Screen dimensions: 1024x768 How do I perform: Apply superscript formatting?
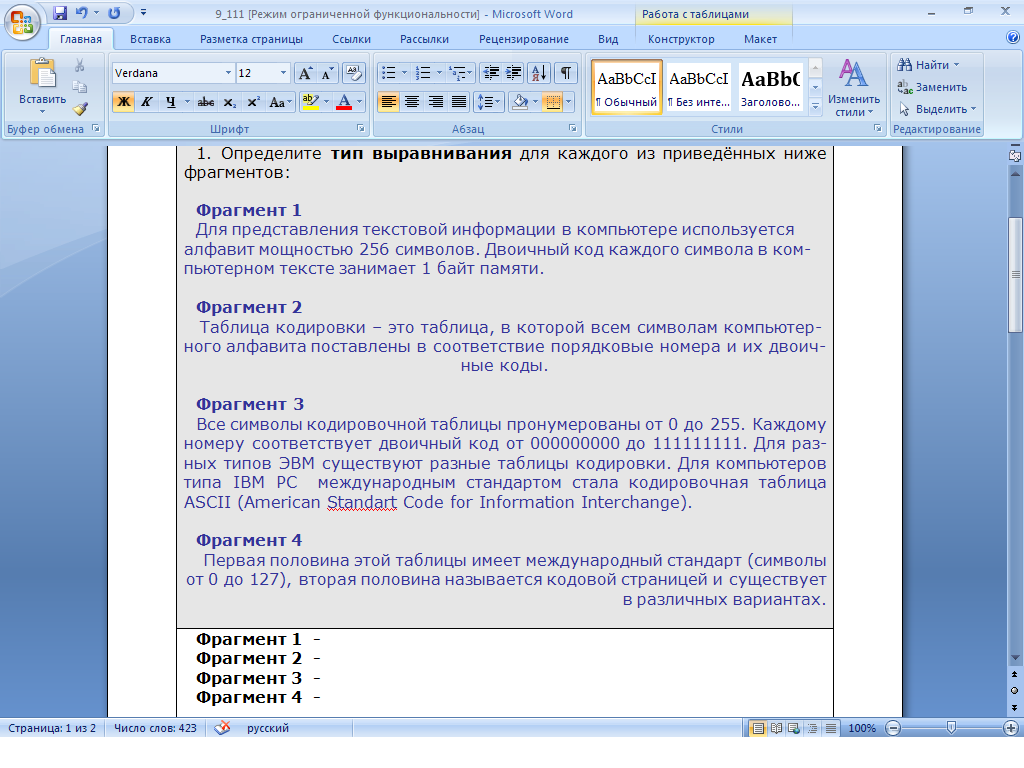point(253,102)
